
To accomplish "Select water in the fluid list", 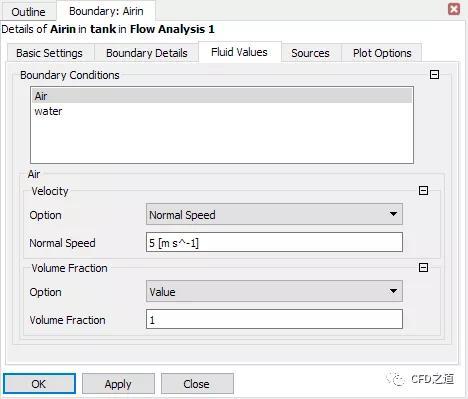I will coord(222,111).
